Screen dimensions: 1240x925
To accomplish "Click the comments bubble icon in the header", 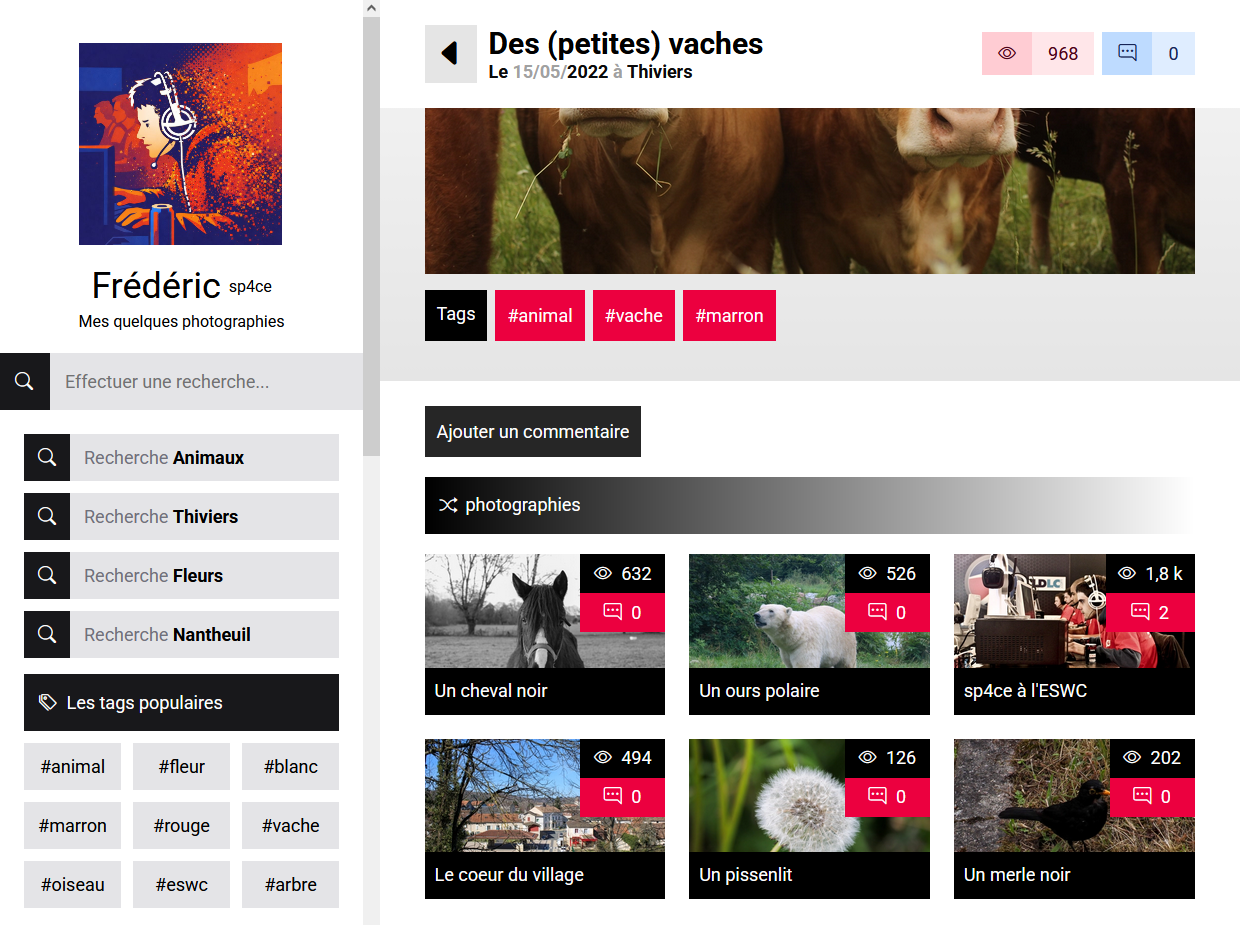I will (x=1127, y=53).
